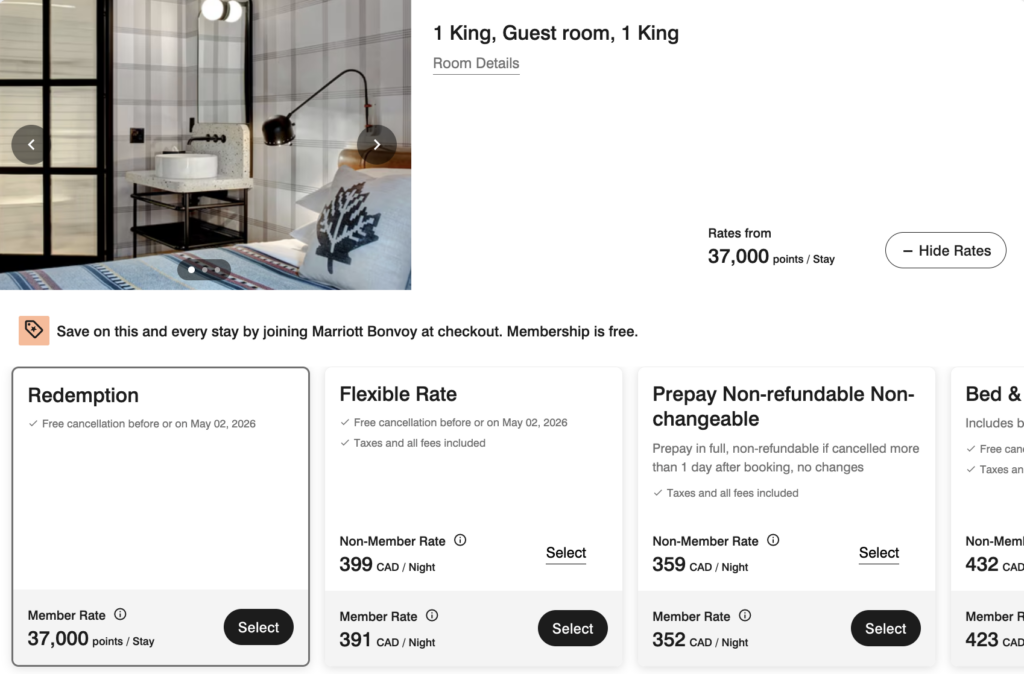Viewport: 1024px width, 674px height.
Task: Jump to third photo carousel dot
Action: click(217, 269)
